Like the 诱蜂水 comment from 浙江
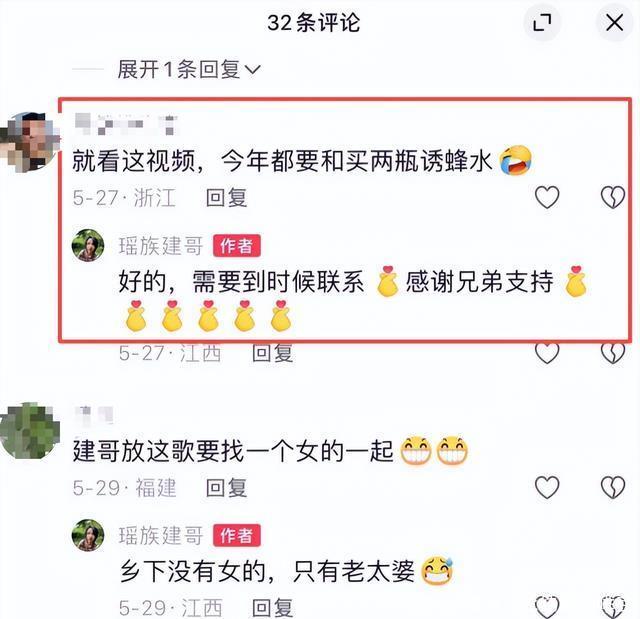This screenshot has width=640, height=619. pyautogui.click(x=547, y=197)
